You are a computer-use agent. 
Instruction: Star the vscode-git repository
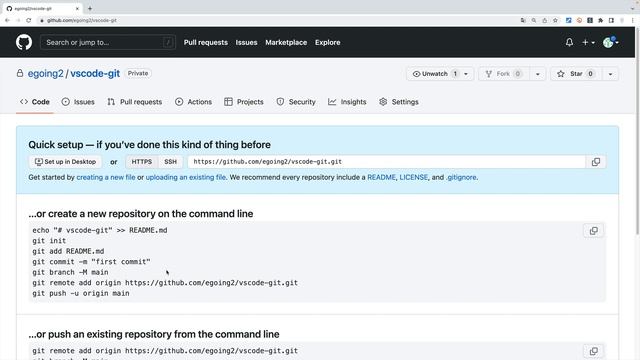pyautogui.click(x=576, y=74)
